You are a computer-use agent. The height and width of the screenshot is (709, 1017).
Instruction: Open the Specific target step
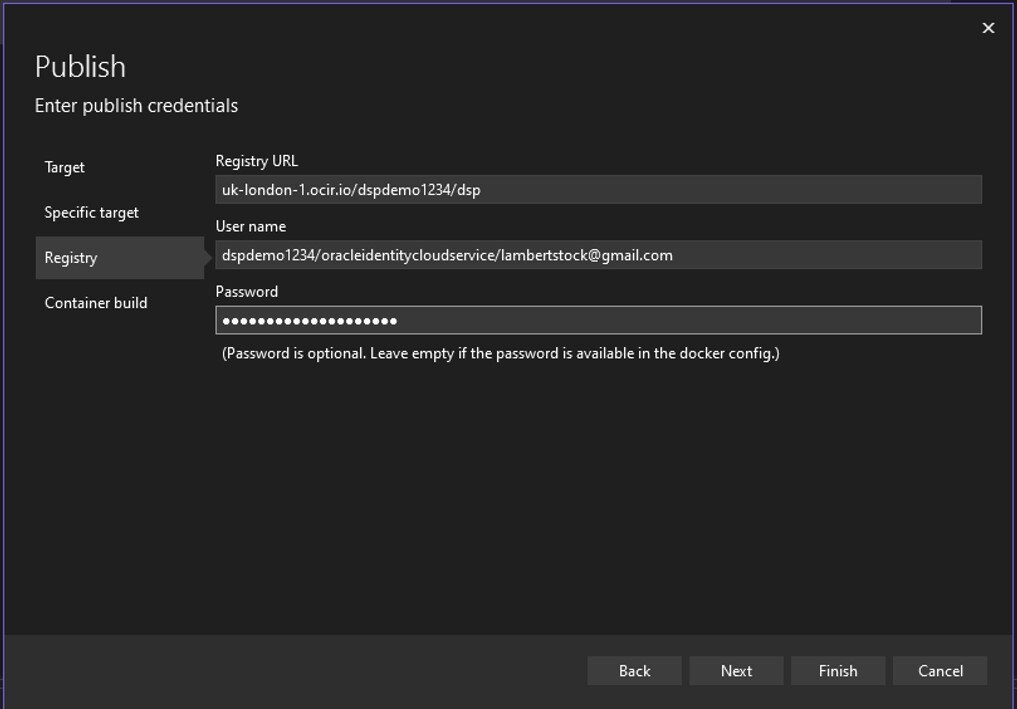pos(91,212)
